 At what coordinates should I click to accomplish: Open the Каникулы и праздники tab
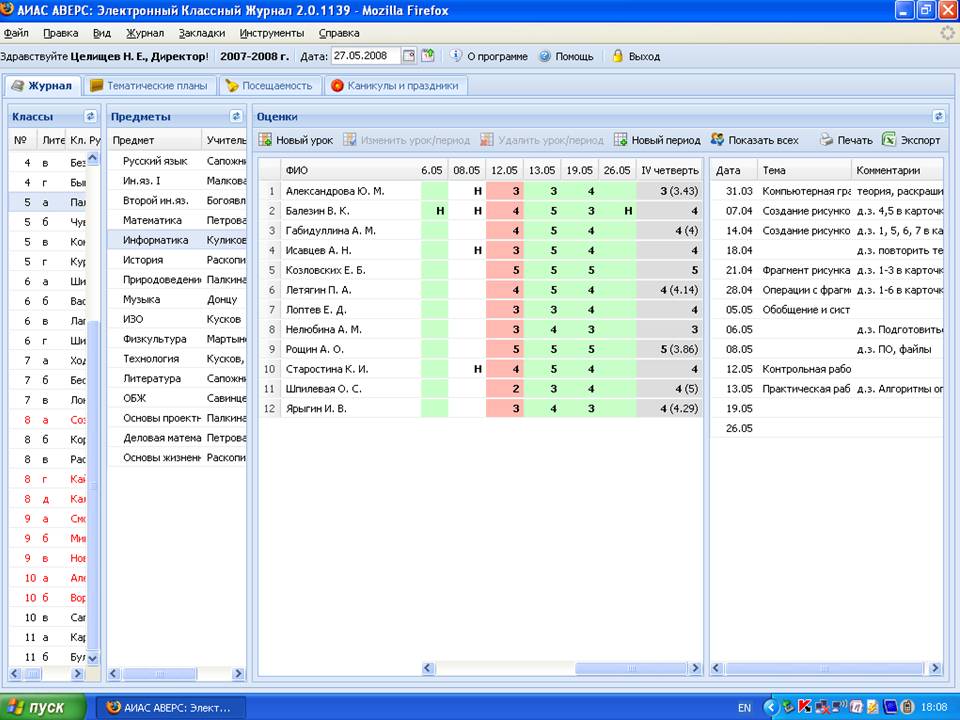coord(396,86)
